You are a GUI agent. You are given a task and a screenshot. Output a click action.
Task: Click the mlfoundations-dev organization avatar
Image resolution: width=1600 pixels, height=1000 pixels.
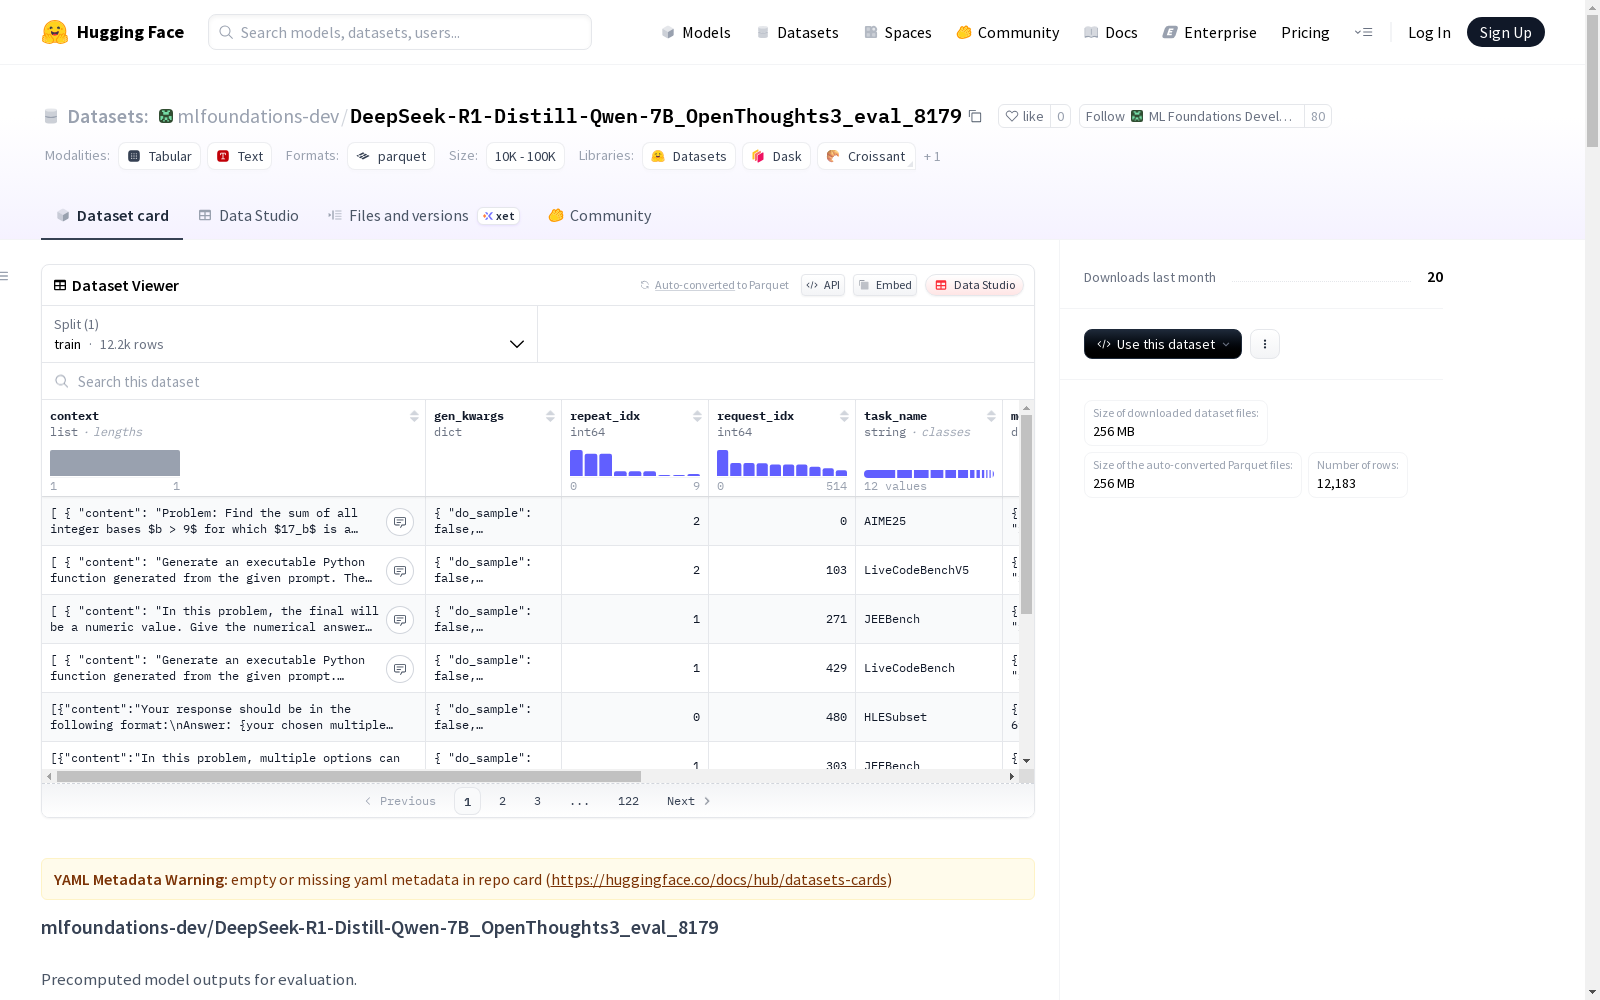click(x=166, y=116)
